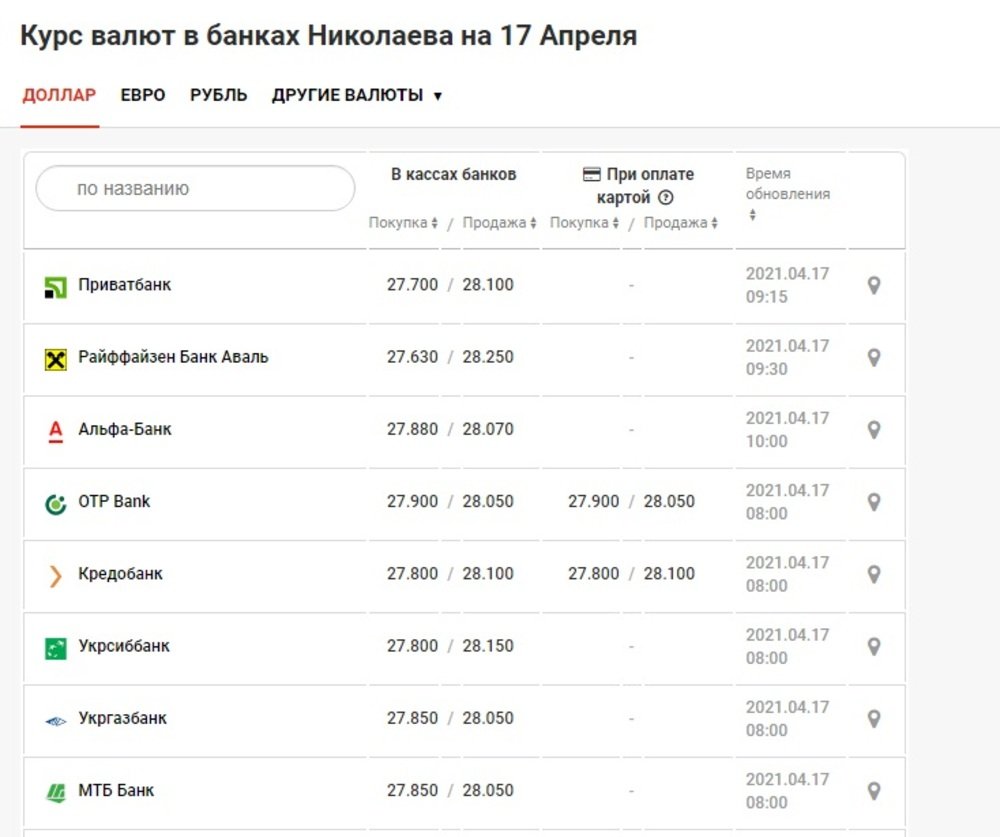The height and width of the screenshot is (837, 1000).
Task: Show Укрсиббанк branch location pin
Action: pos(873,647)
